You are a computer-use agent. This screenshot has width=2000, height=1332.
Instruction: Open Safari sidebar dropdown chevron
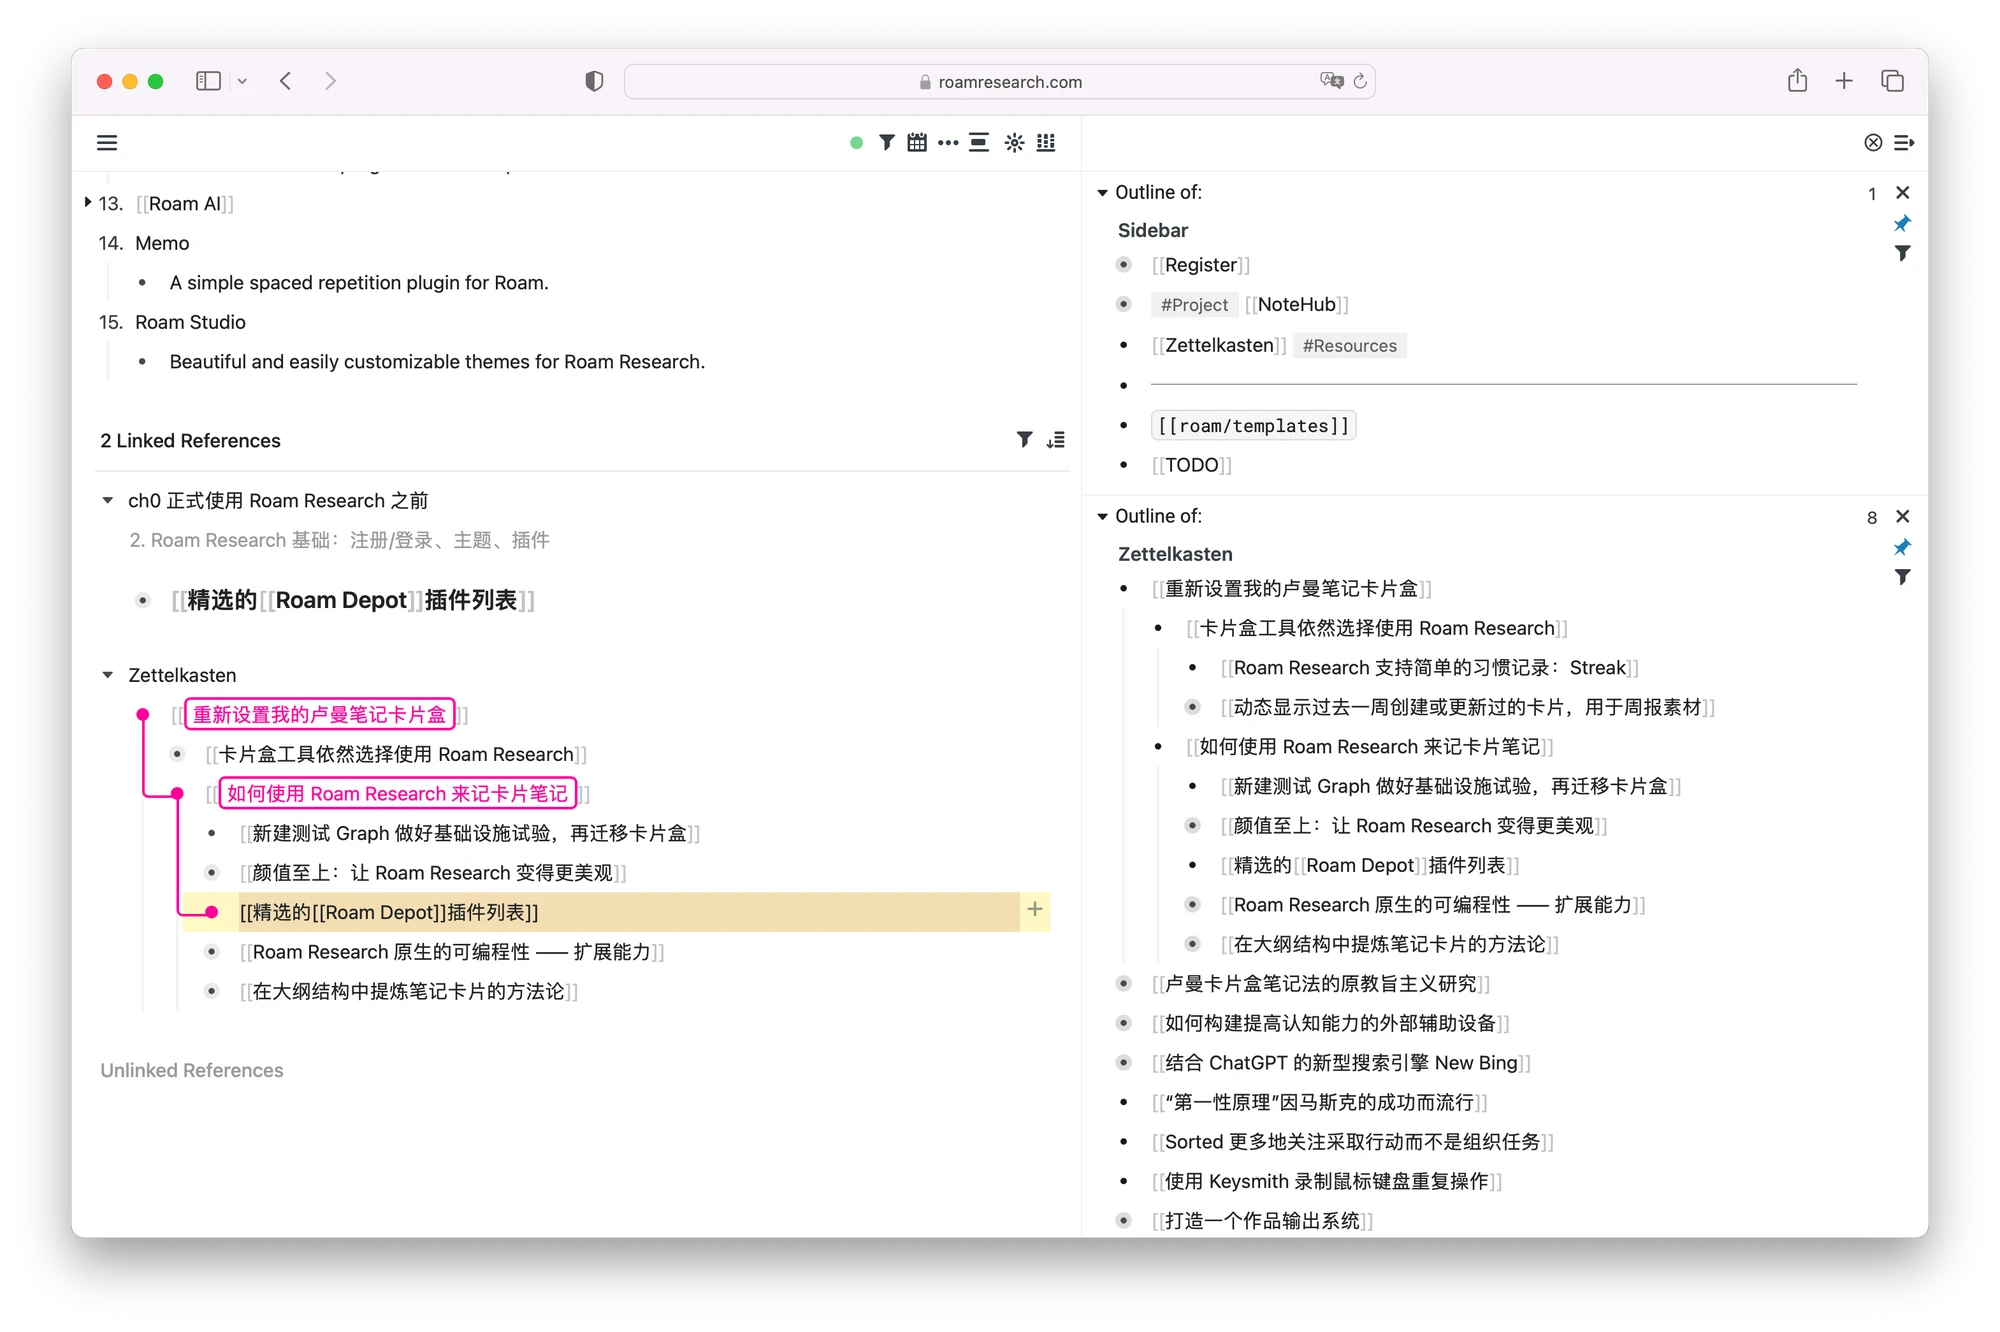(x=242, y=82)
